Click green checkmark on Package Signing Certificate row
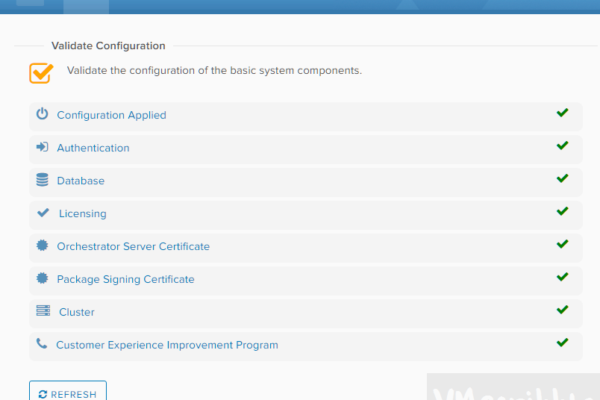The image size is (600, 400). pyautogui.click(x=562, y=276)
